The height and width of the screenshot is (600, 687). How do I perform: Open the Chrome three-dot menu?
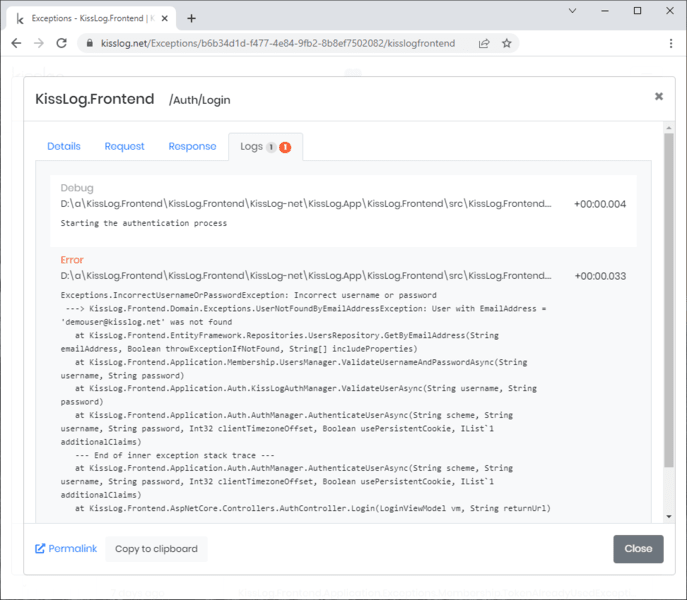click(x=671, y=43)
